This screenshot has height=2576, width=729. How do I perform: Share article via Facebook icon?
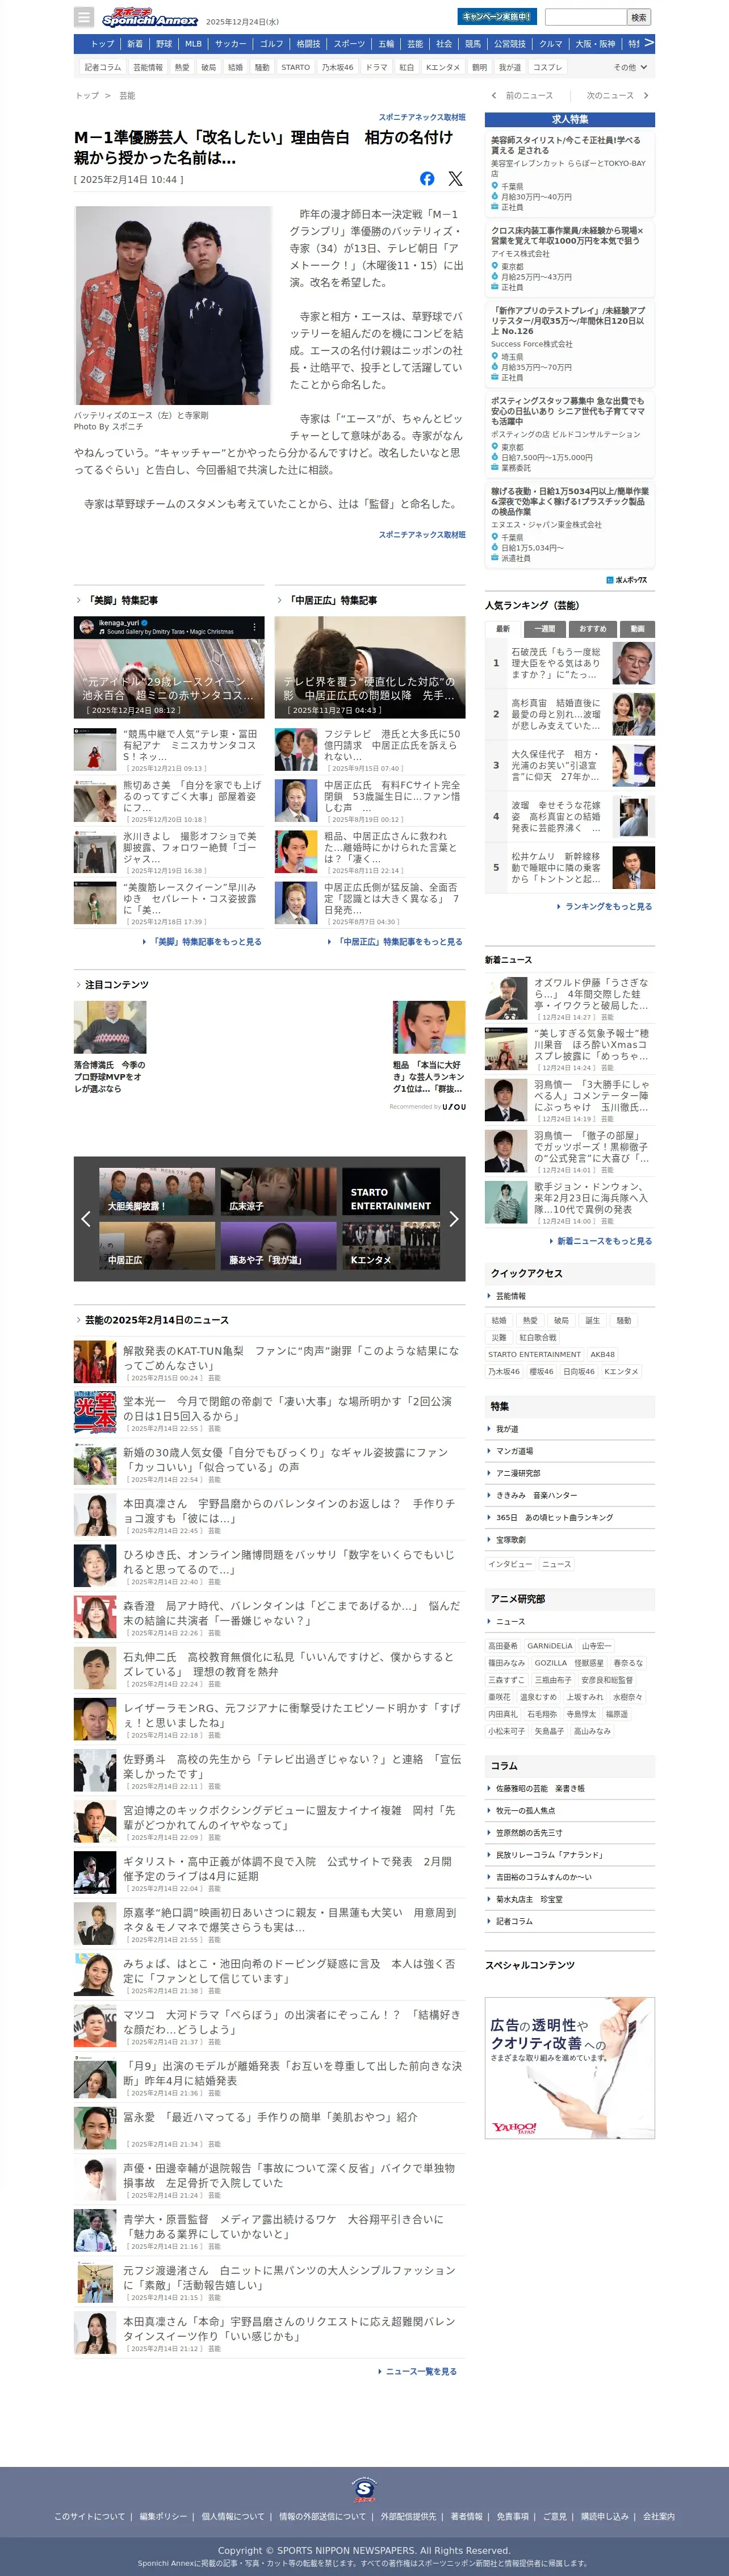pos(427,178)
